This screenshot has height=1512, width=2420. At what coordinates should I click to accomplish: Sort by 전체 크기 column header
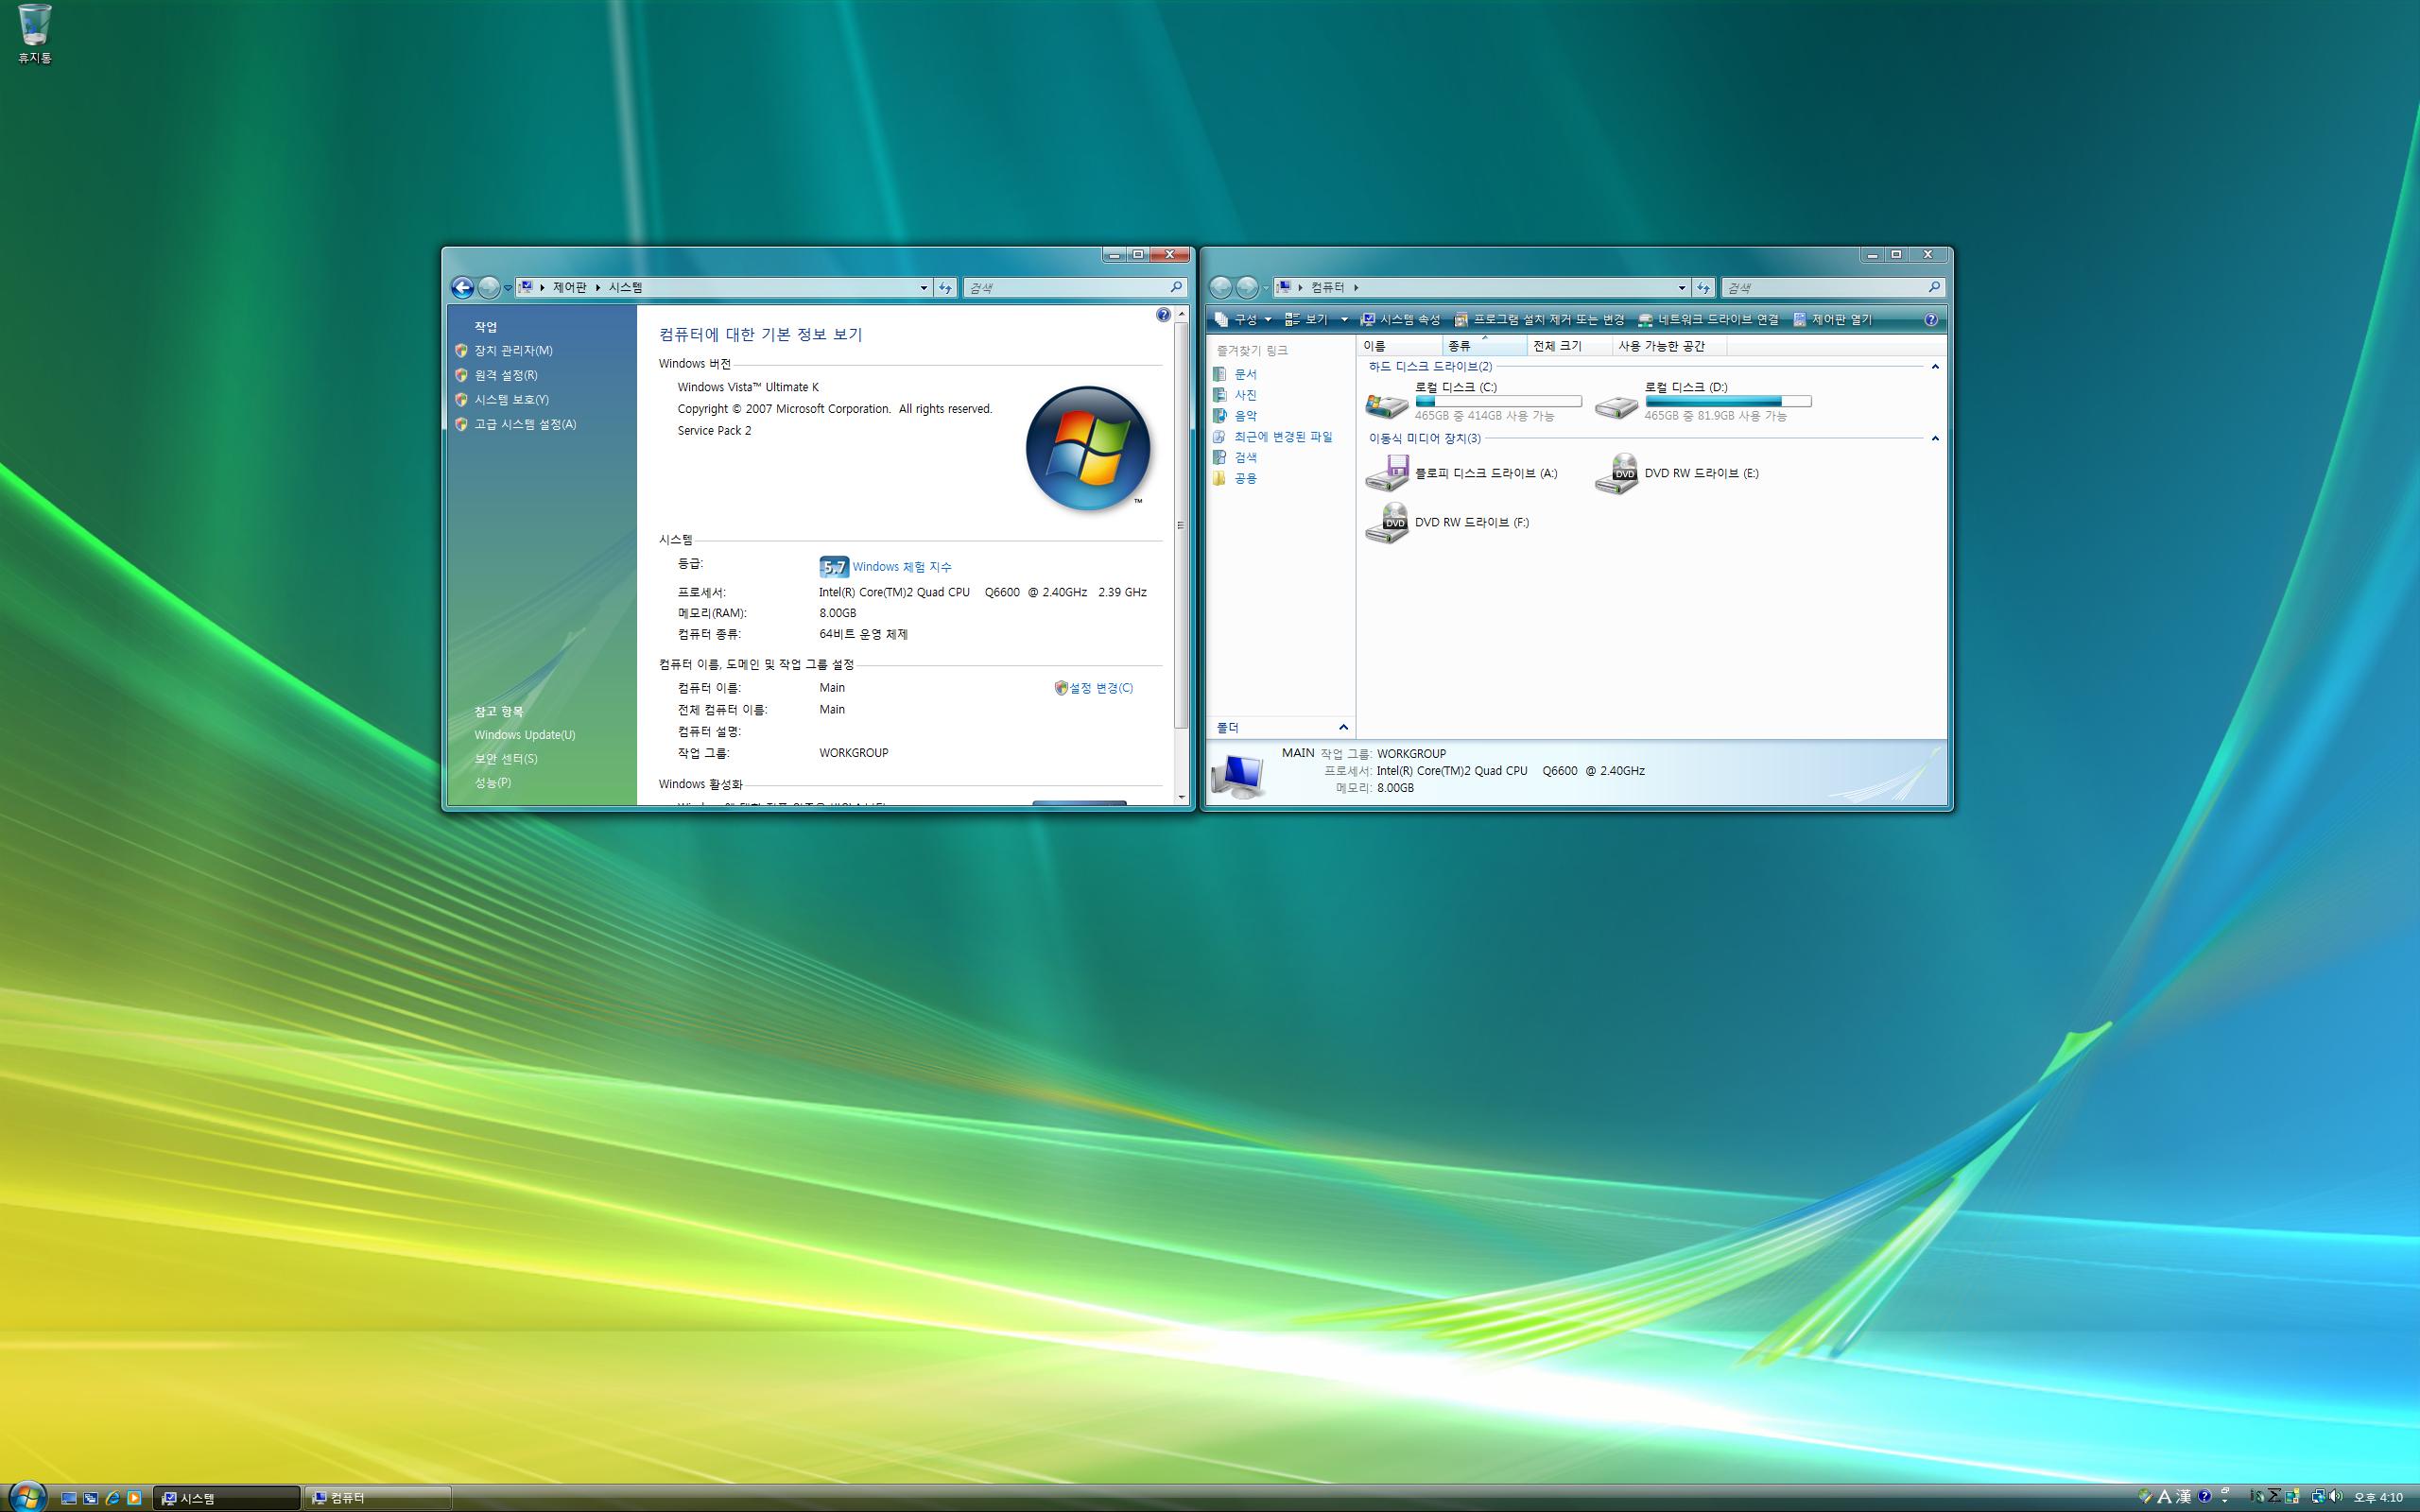[1570, 346]
